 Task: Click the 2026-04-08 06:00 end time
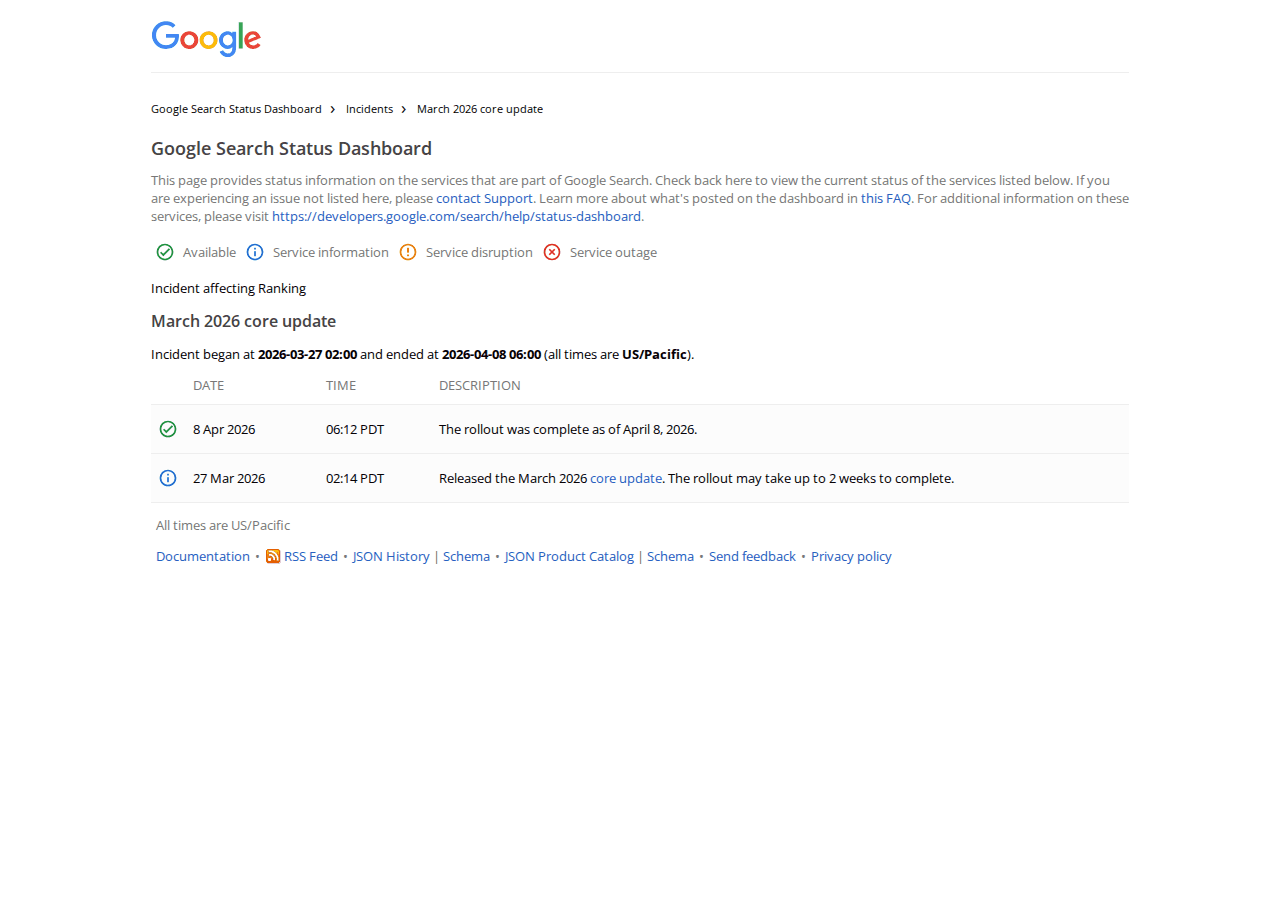tap(491, 354)
